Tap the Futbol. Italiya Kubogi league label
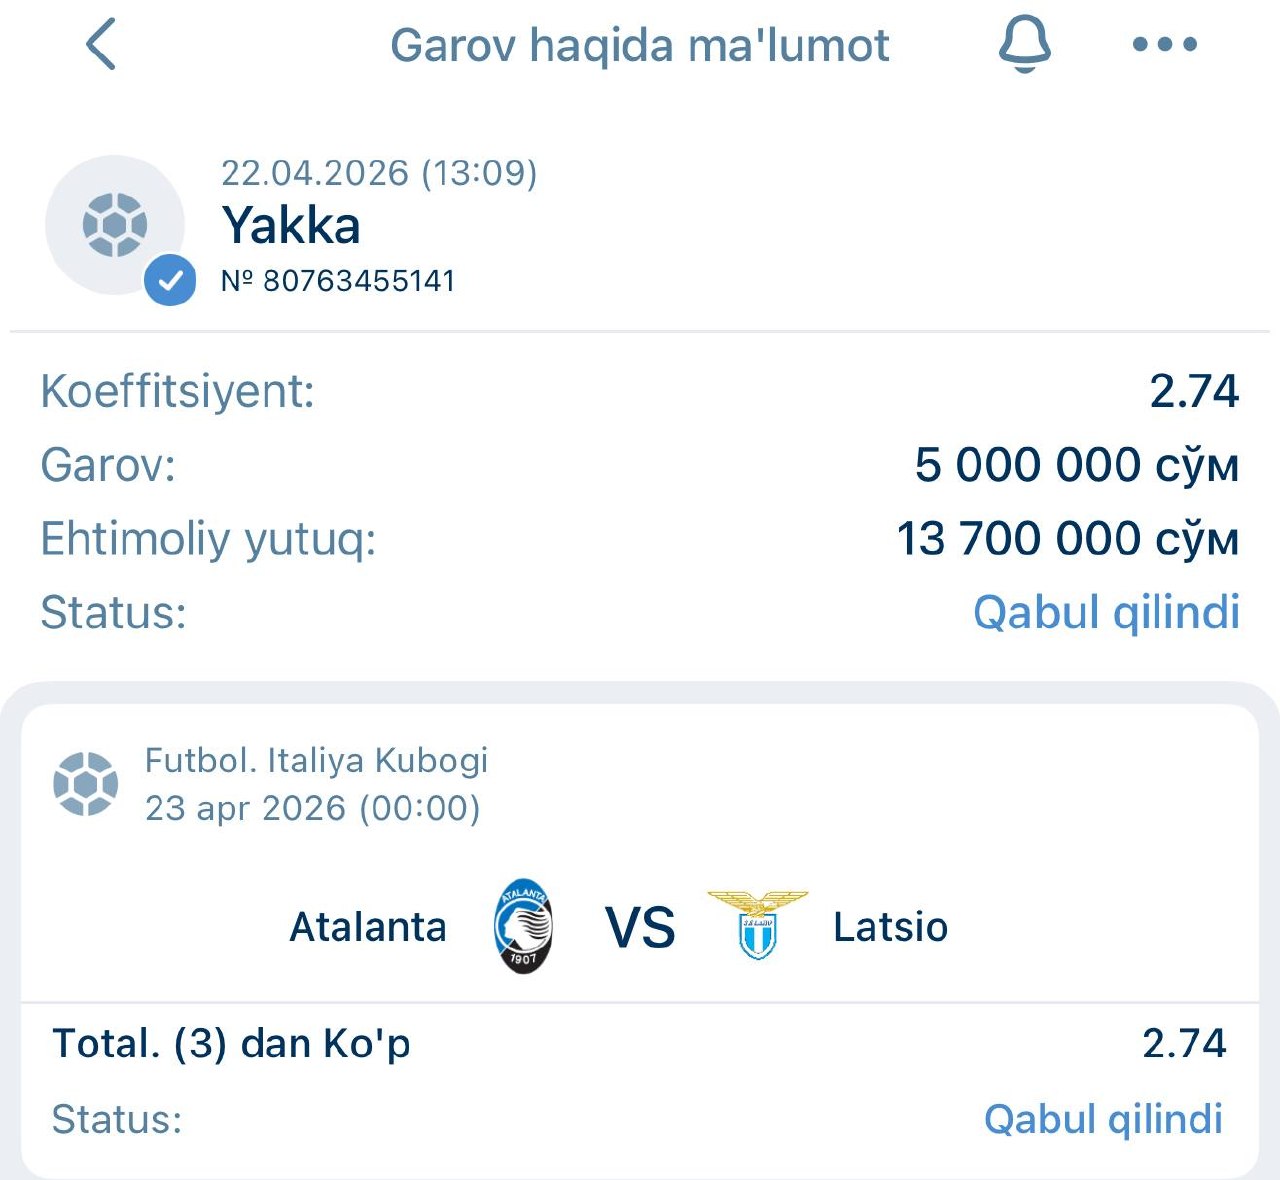 coord(316,760)
